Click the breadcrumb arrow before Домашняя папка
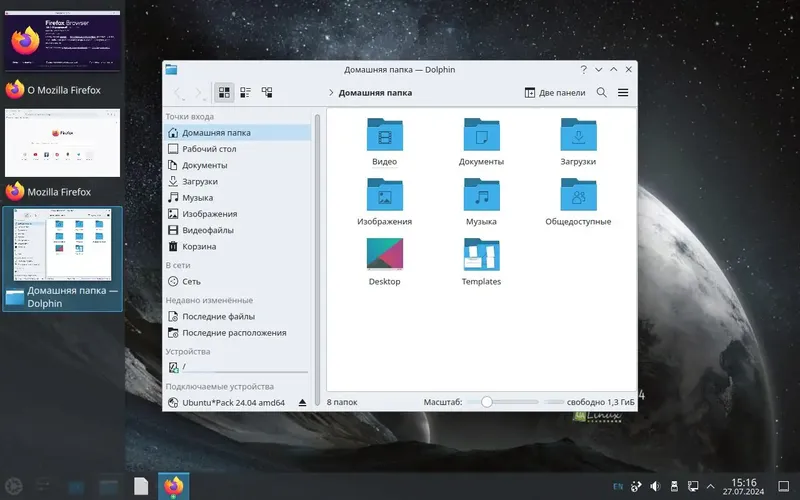 (331, 92)
